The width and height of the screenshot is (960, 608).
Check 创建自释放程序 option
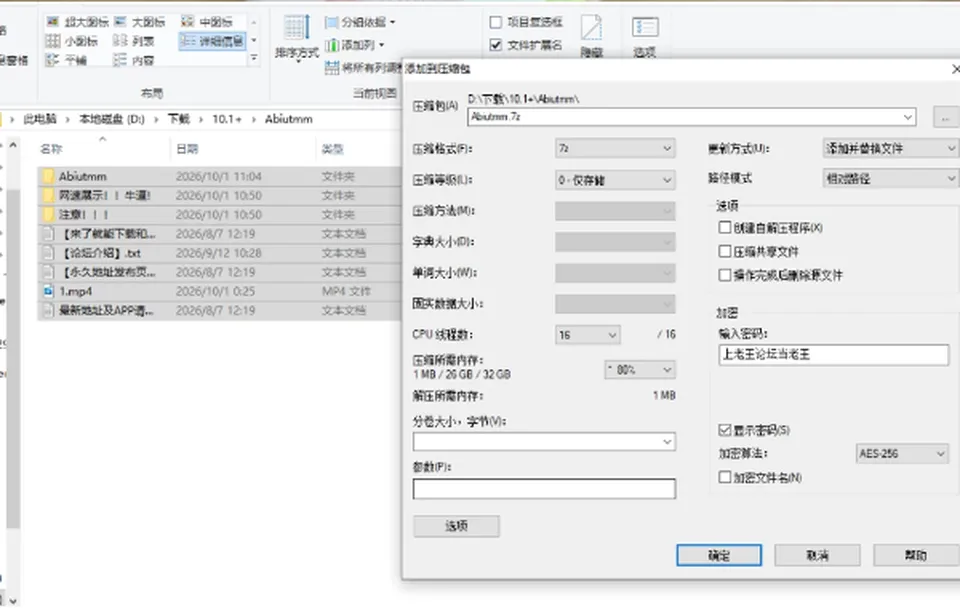tap(725, 228)
